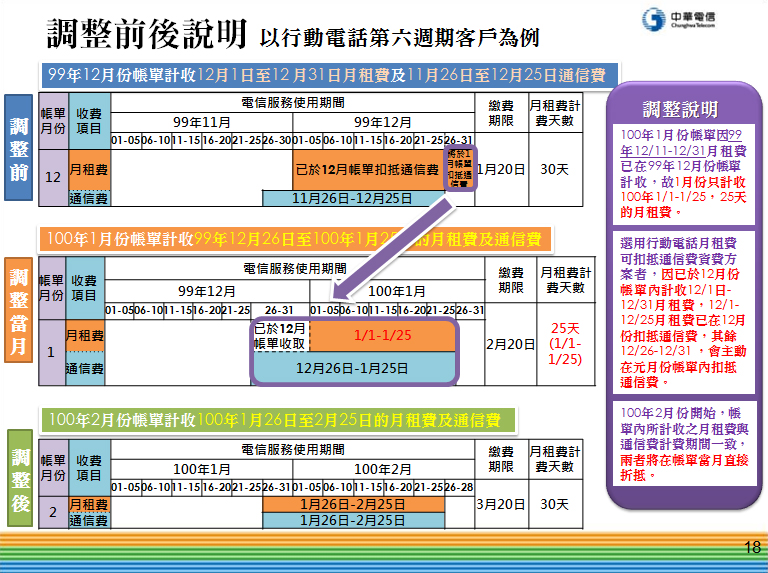768x573 pixels.
Task: Click 100年1月 header in the 調整後 table
Action: 201,469
